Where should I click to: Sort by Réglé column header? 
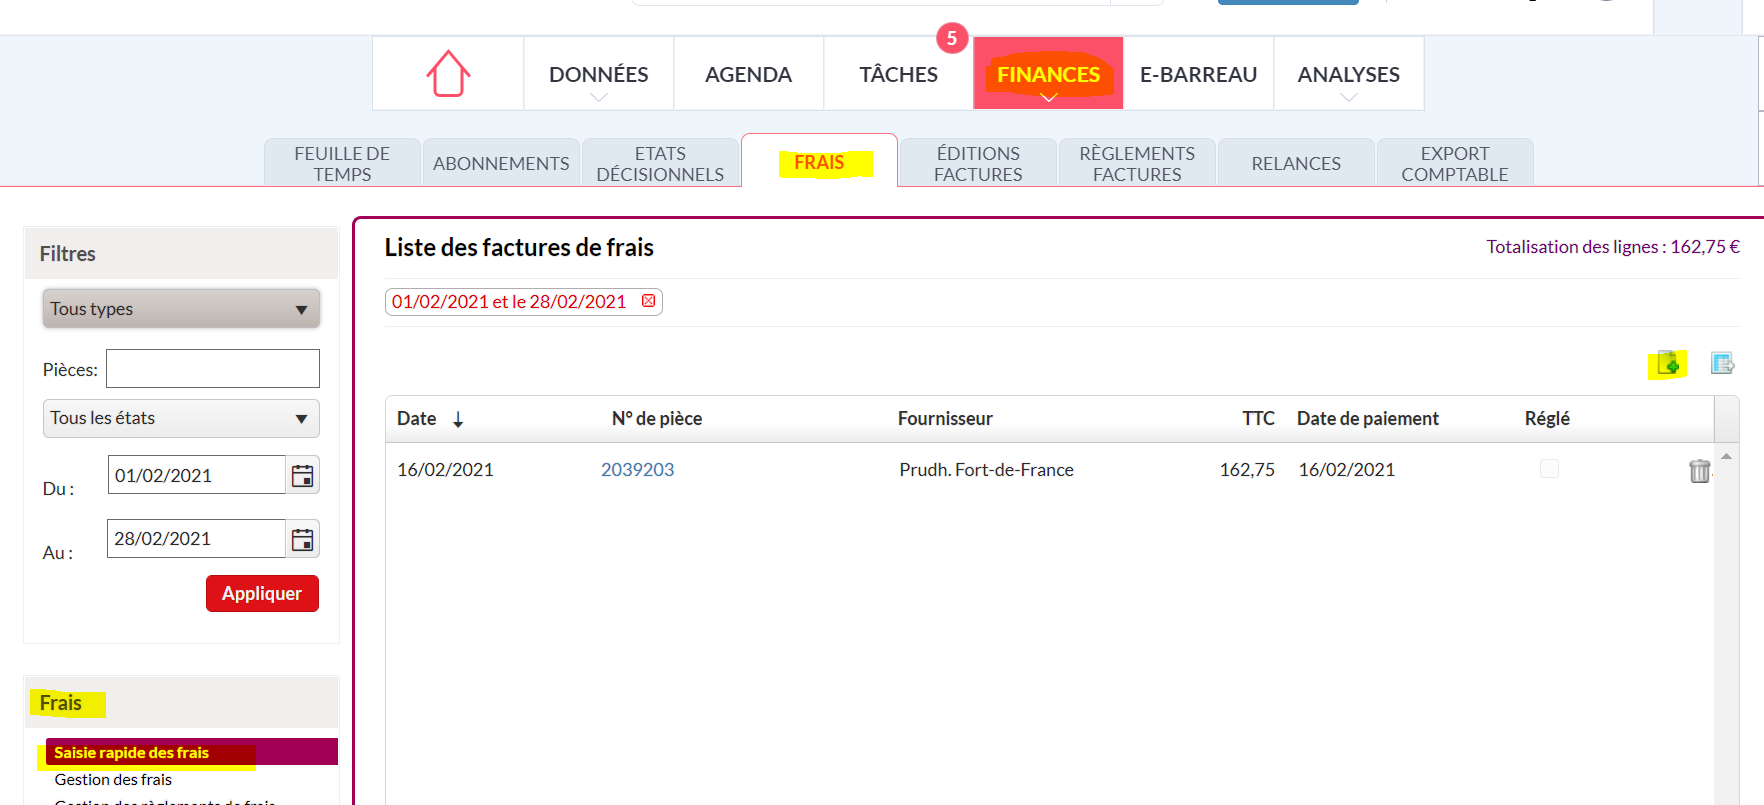coord(1547,418)
